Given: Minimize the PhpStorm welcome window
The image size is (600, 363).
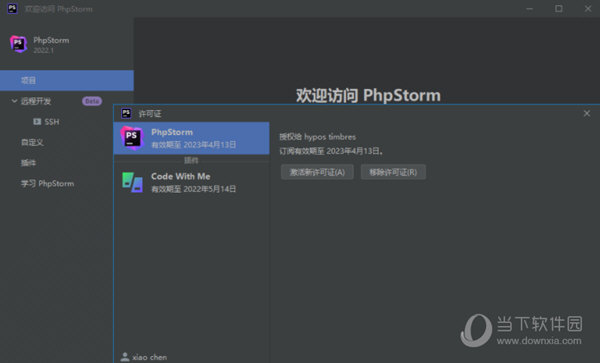Looking at the screenshot, I should pos(529,8).
